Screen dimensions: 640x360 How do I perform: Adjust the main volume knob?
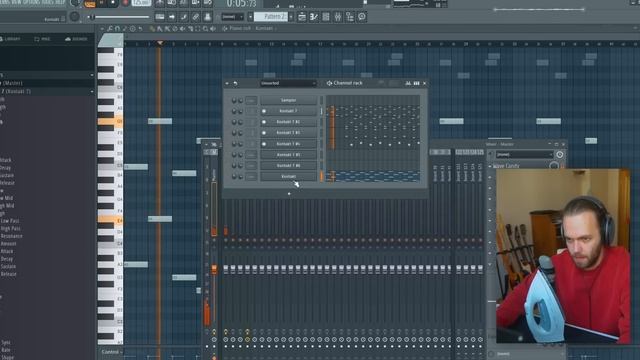[75, 17]
